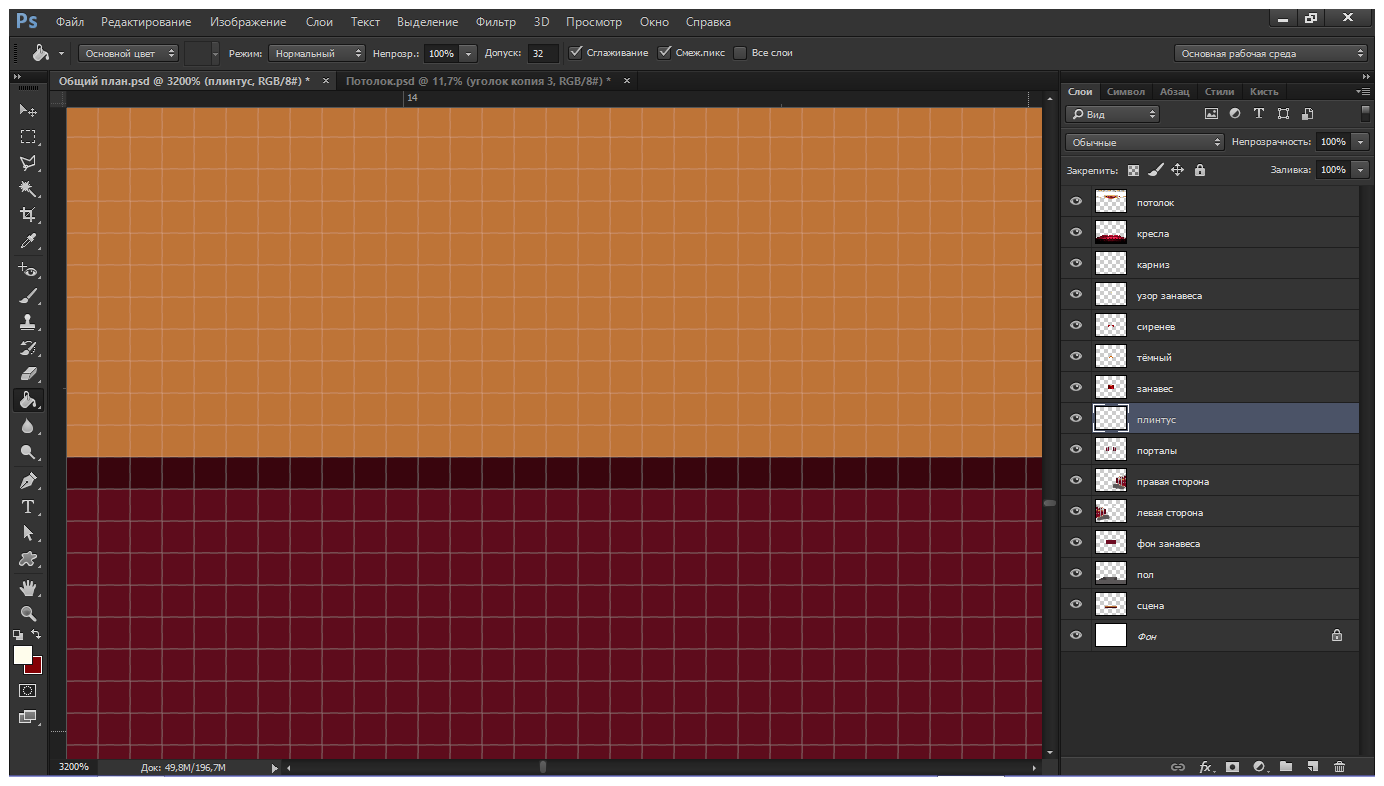Toggle the layer filter switch
This screenshot has height=786, width=1384.
pyautogui.click(x=1365, y=114)
